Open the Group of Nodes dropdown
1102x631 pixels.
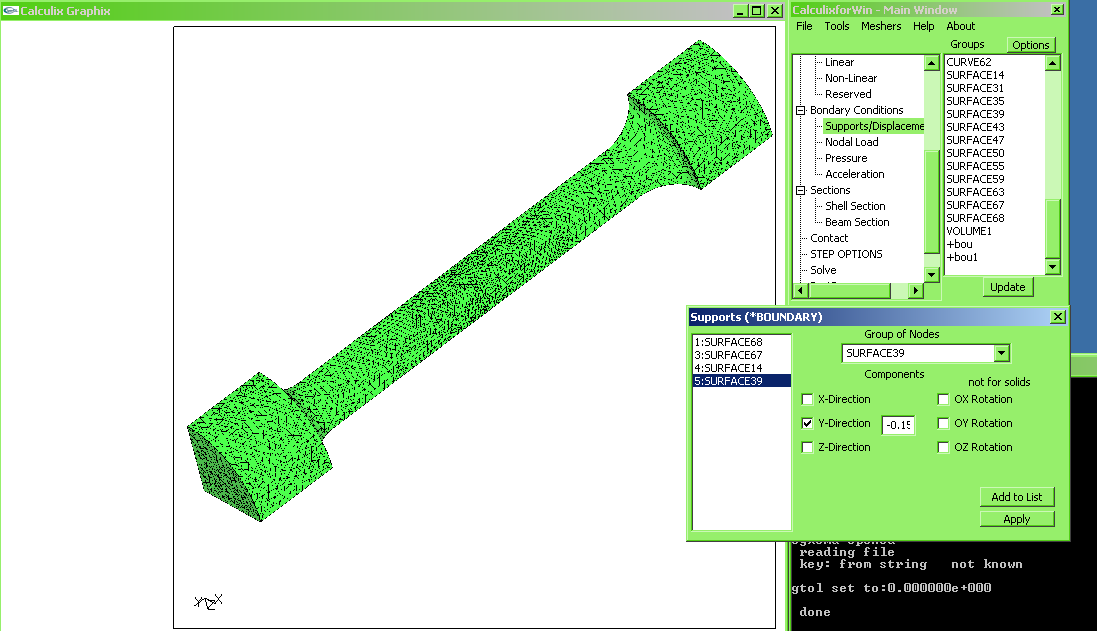tap(1001, 353)
